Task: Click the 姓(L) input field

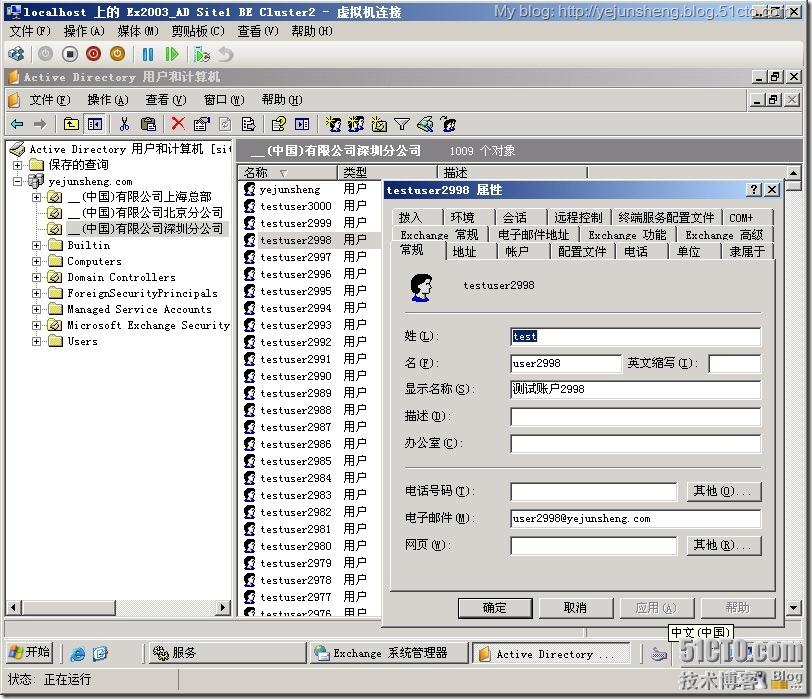Action: click(635, 337)
